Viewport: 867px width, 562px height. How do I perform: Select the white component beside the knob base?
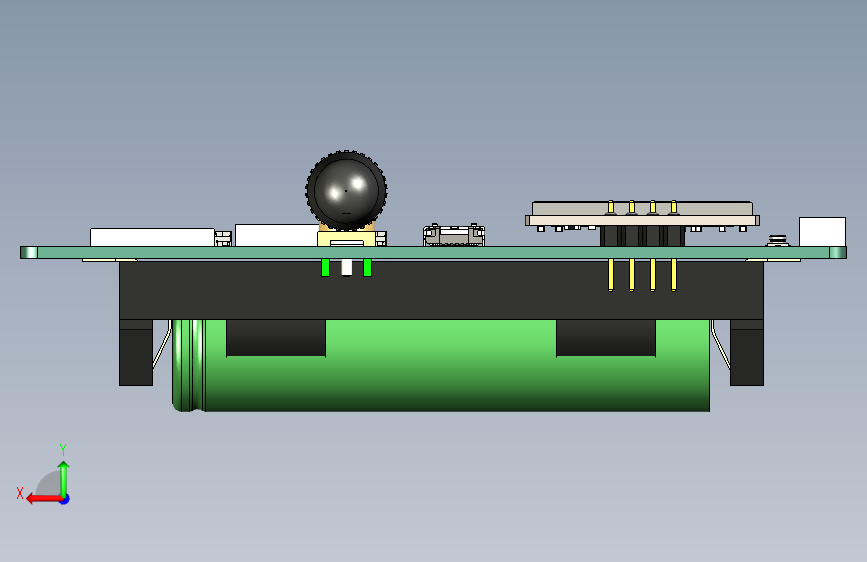point(276,235)
